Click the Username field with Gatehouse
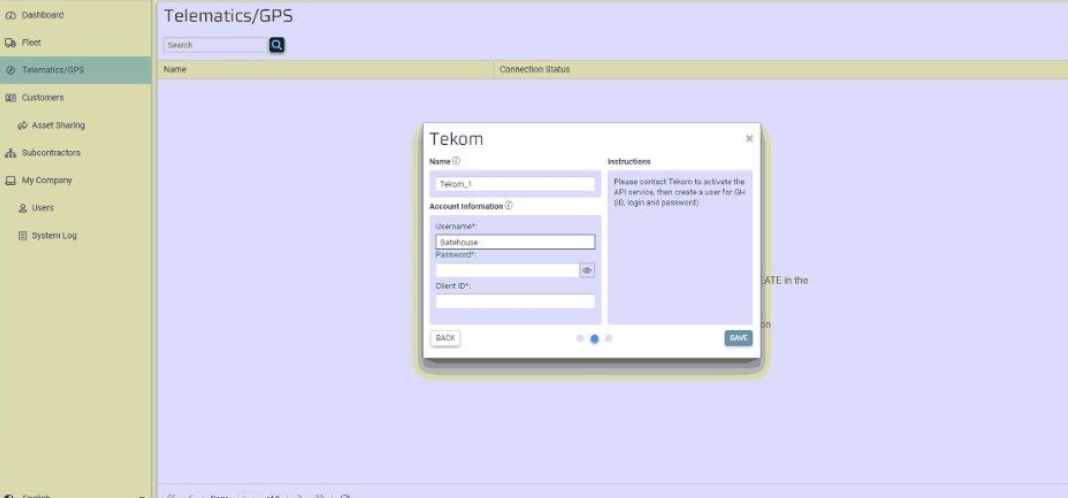 pyautogui.click(x=515, y=242)
